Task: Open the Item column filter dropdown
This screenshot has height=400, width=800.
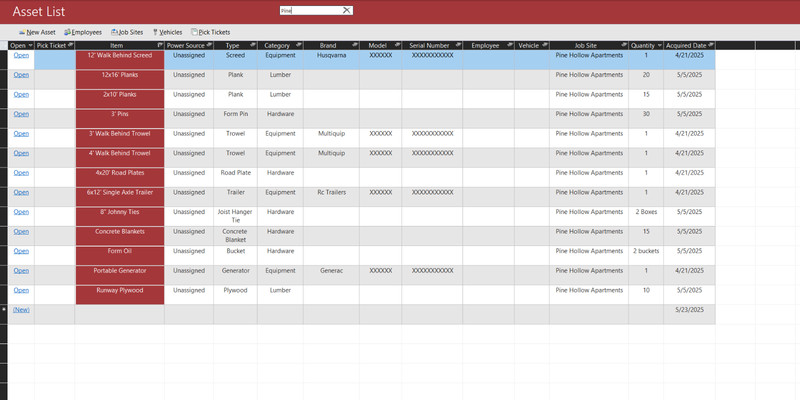Action: 160,45
